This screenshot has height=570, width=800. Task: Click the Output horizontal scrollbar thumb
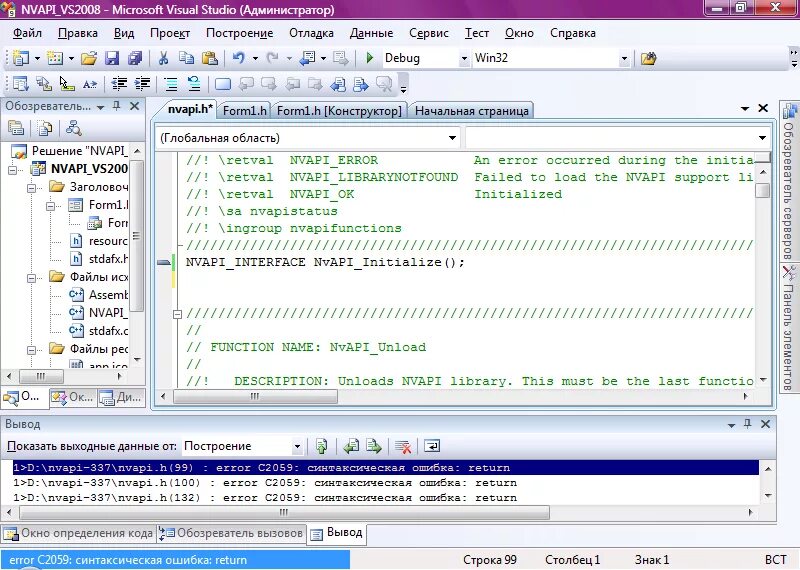tap(284, 512)
